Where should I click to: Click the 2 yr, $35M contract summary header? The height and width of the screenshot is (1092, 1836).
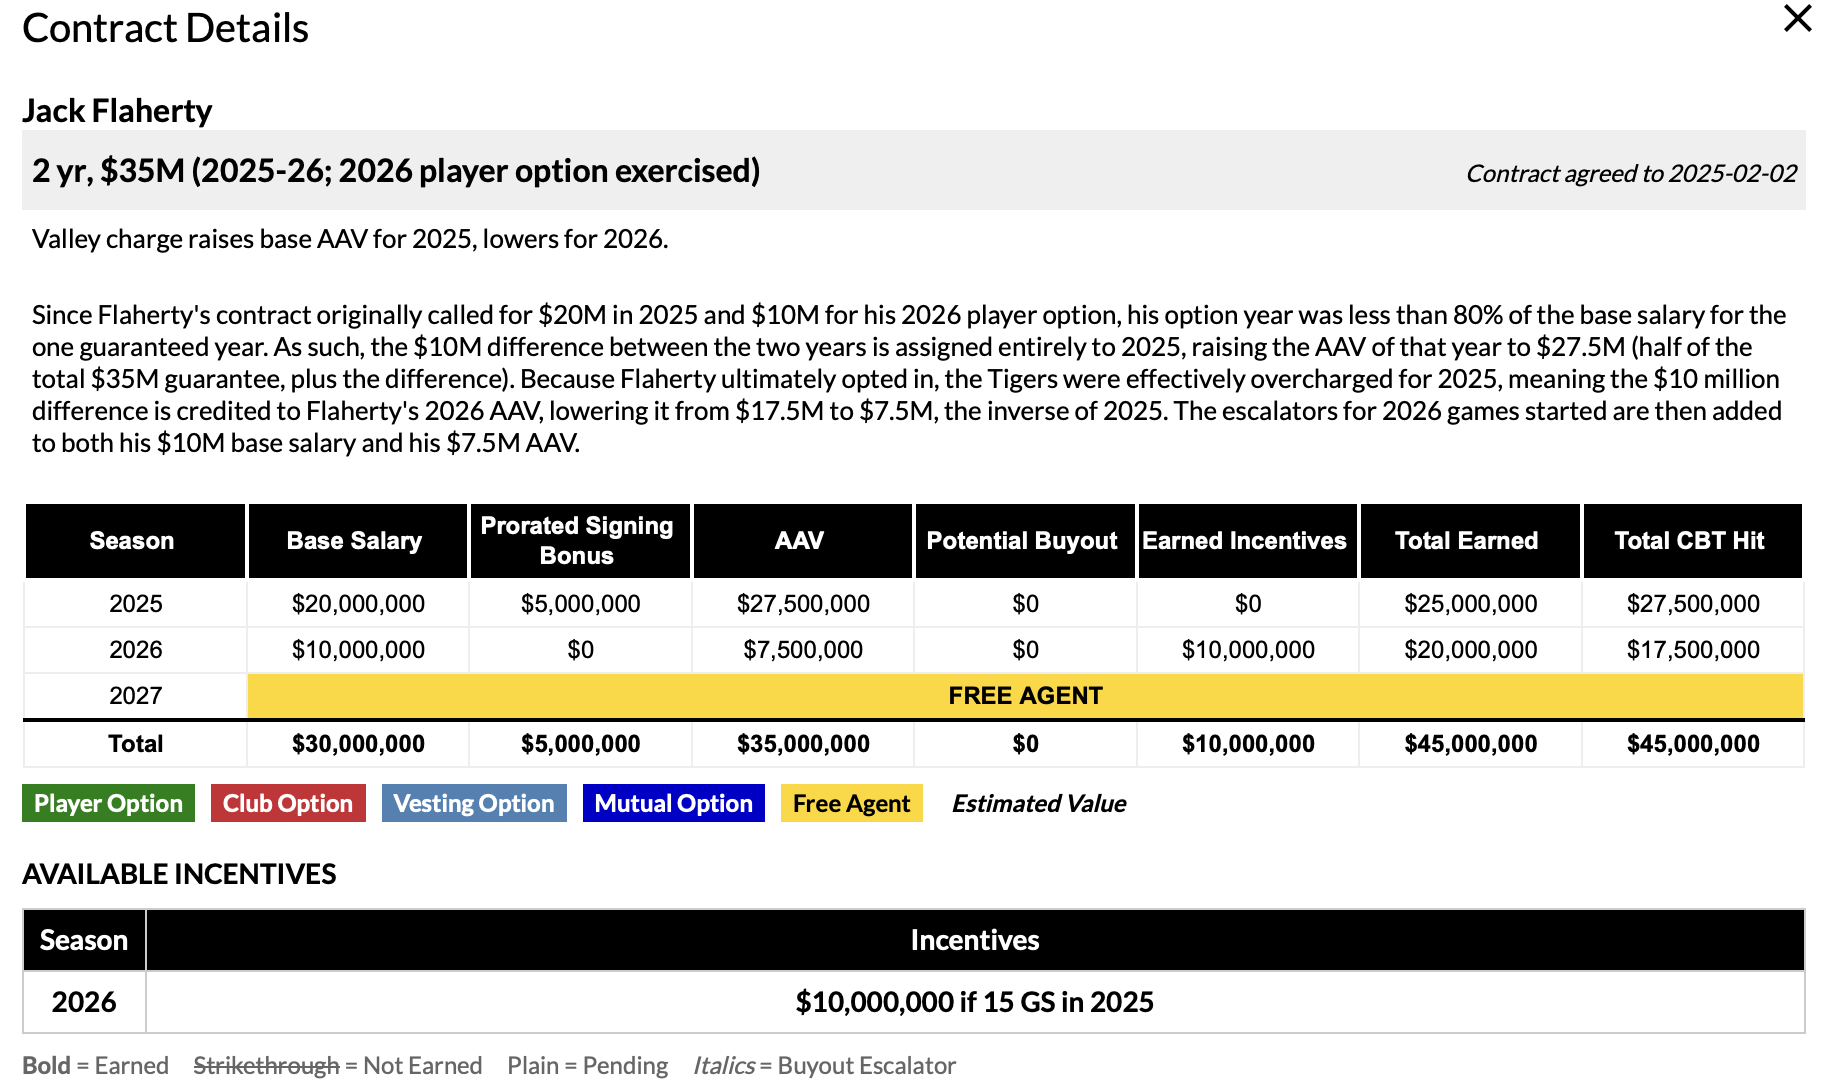[x=396, y=171]
